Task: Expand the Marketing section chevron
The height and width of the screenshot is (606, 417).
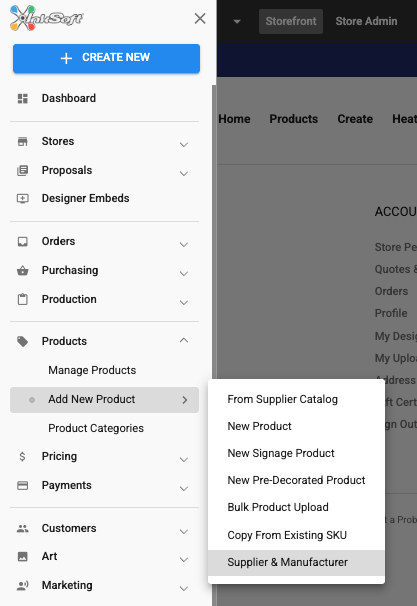Action: [x=184, y=589]
